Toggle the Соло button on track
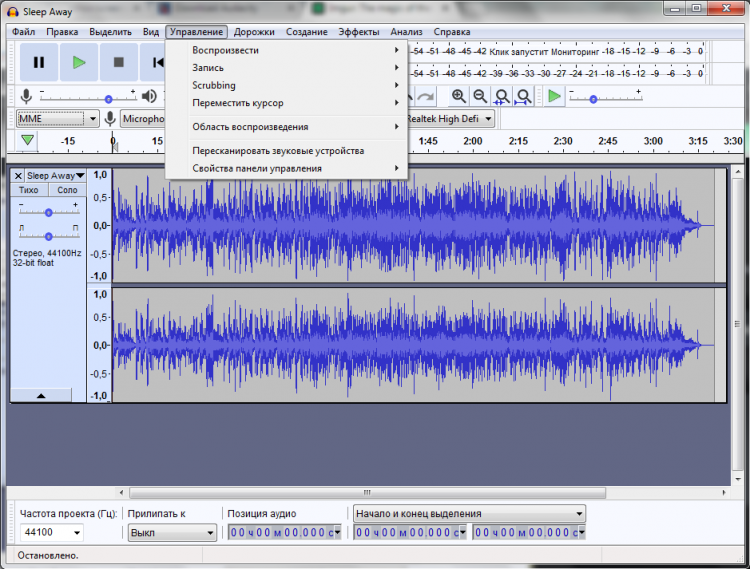The height and width of the screenshot is (569, 750). (x=67, y=190)
